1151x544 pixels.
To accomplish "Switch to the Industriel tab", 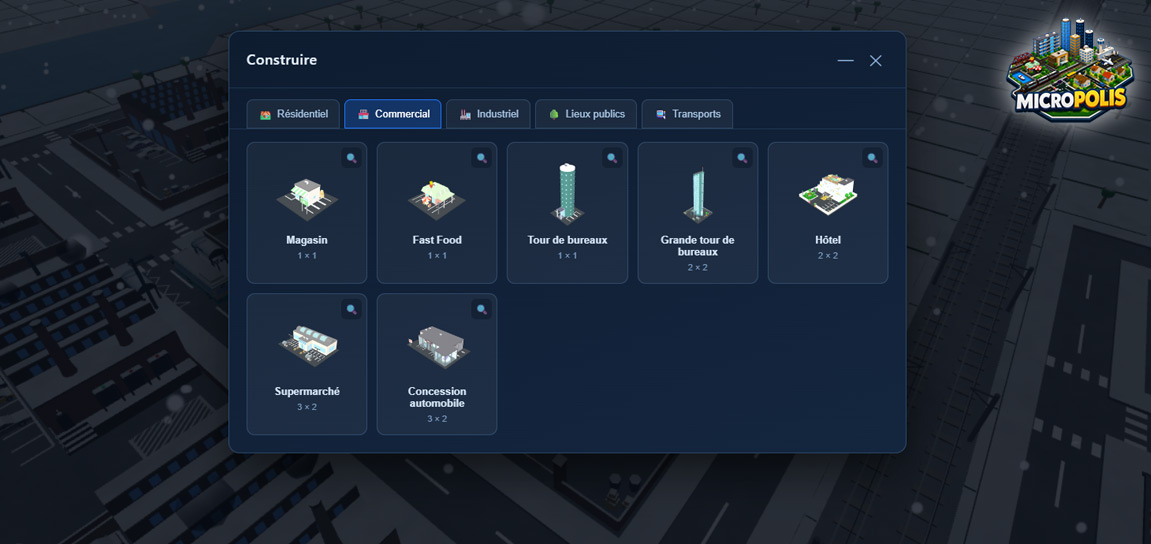I will (489, 114).
